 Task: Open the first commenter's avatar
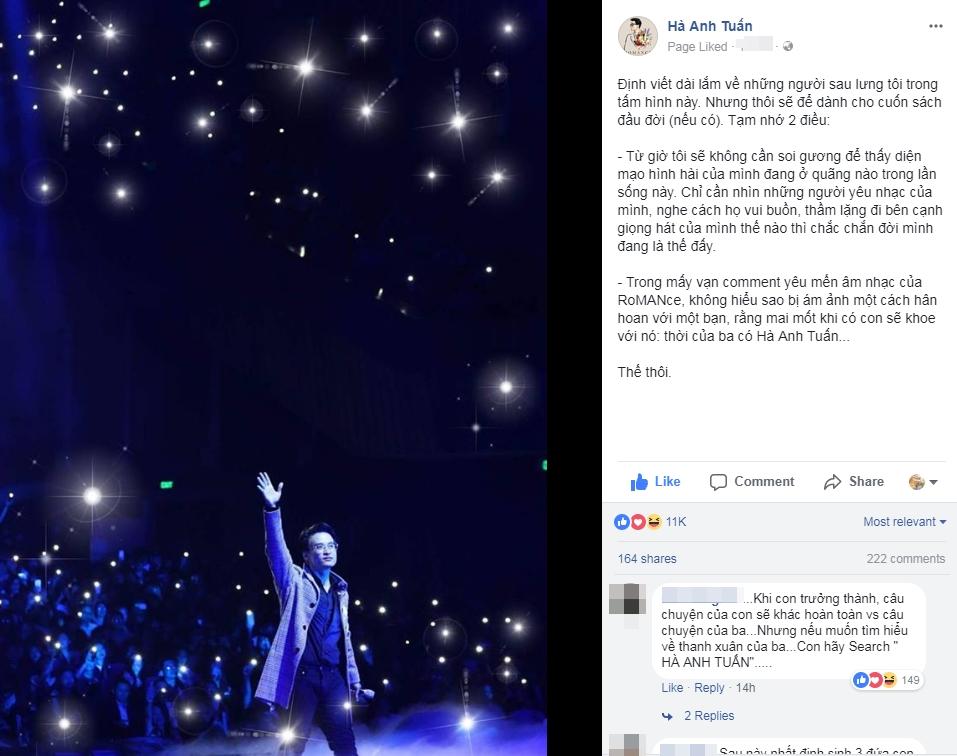tap(627, 599)
